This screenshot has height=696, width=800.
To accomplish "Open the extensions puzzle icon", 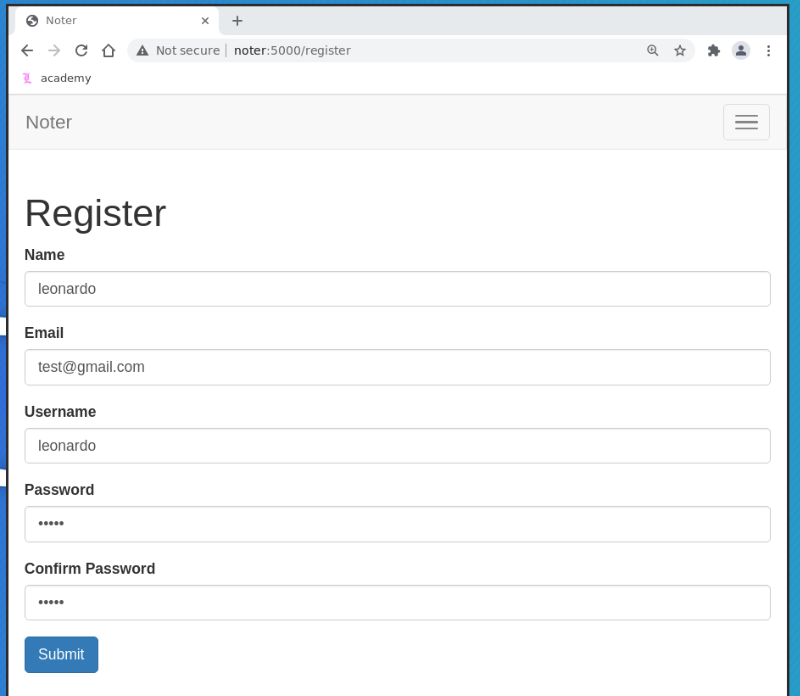I will pos(714,51).
